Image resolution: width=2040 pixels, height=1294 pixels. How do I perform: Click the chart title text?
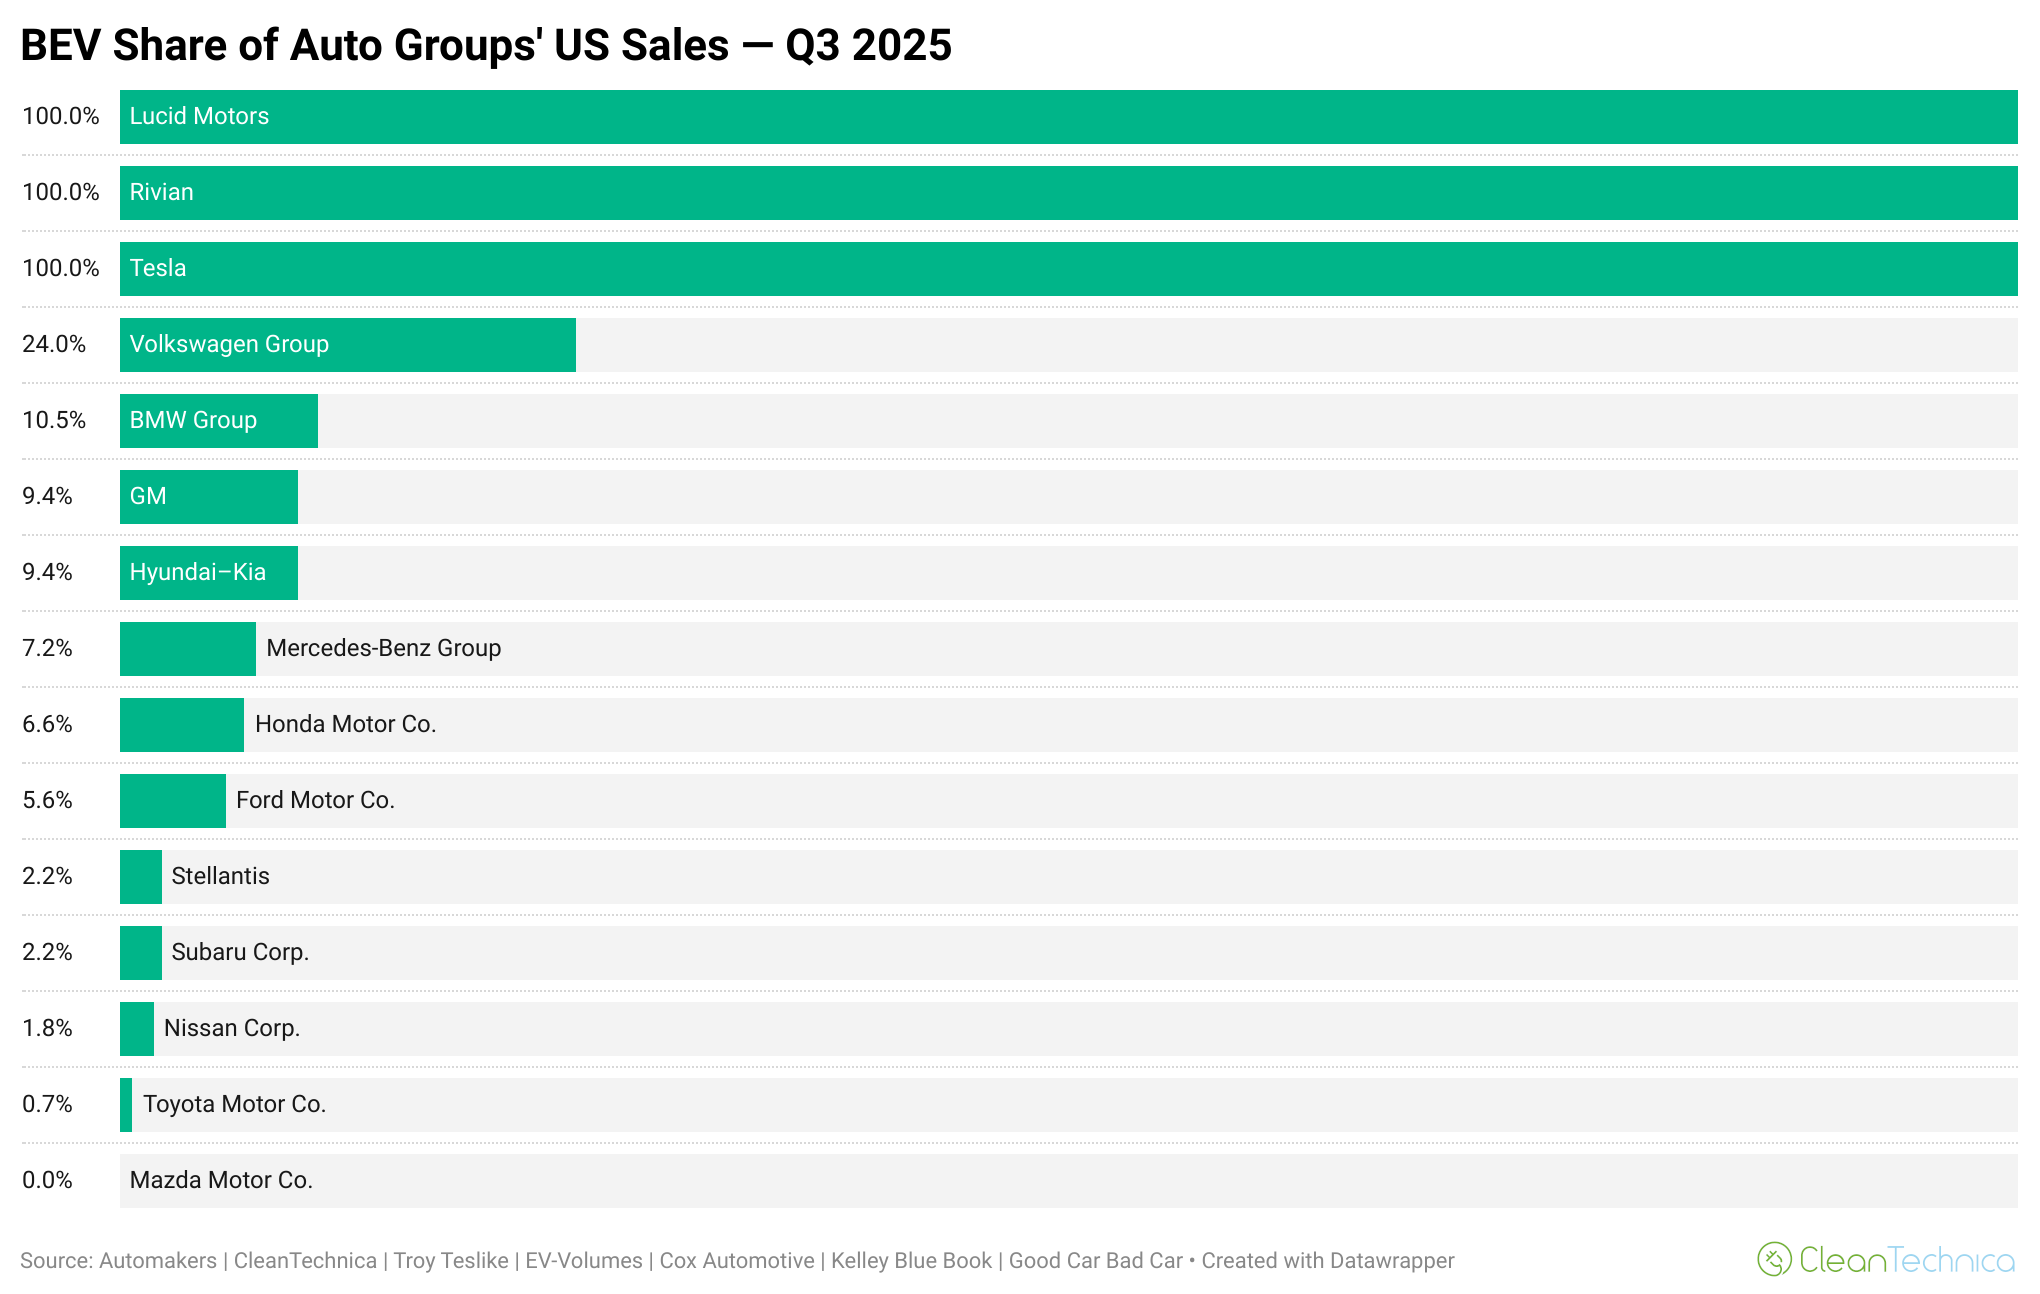point(486,46)
